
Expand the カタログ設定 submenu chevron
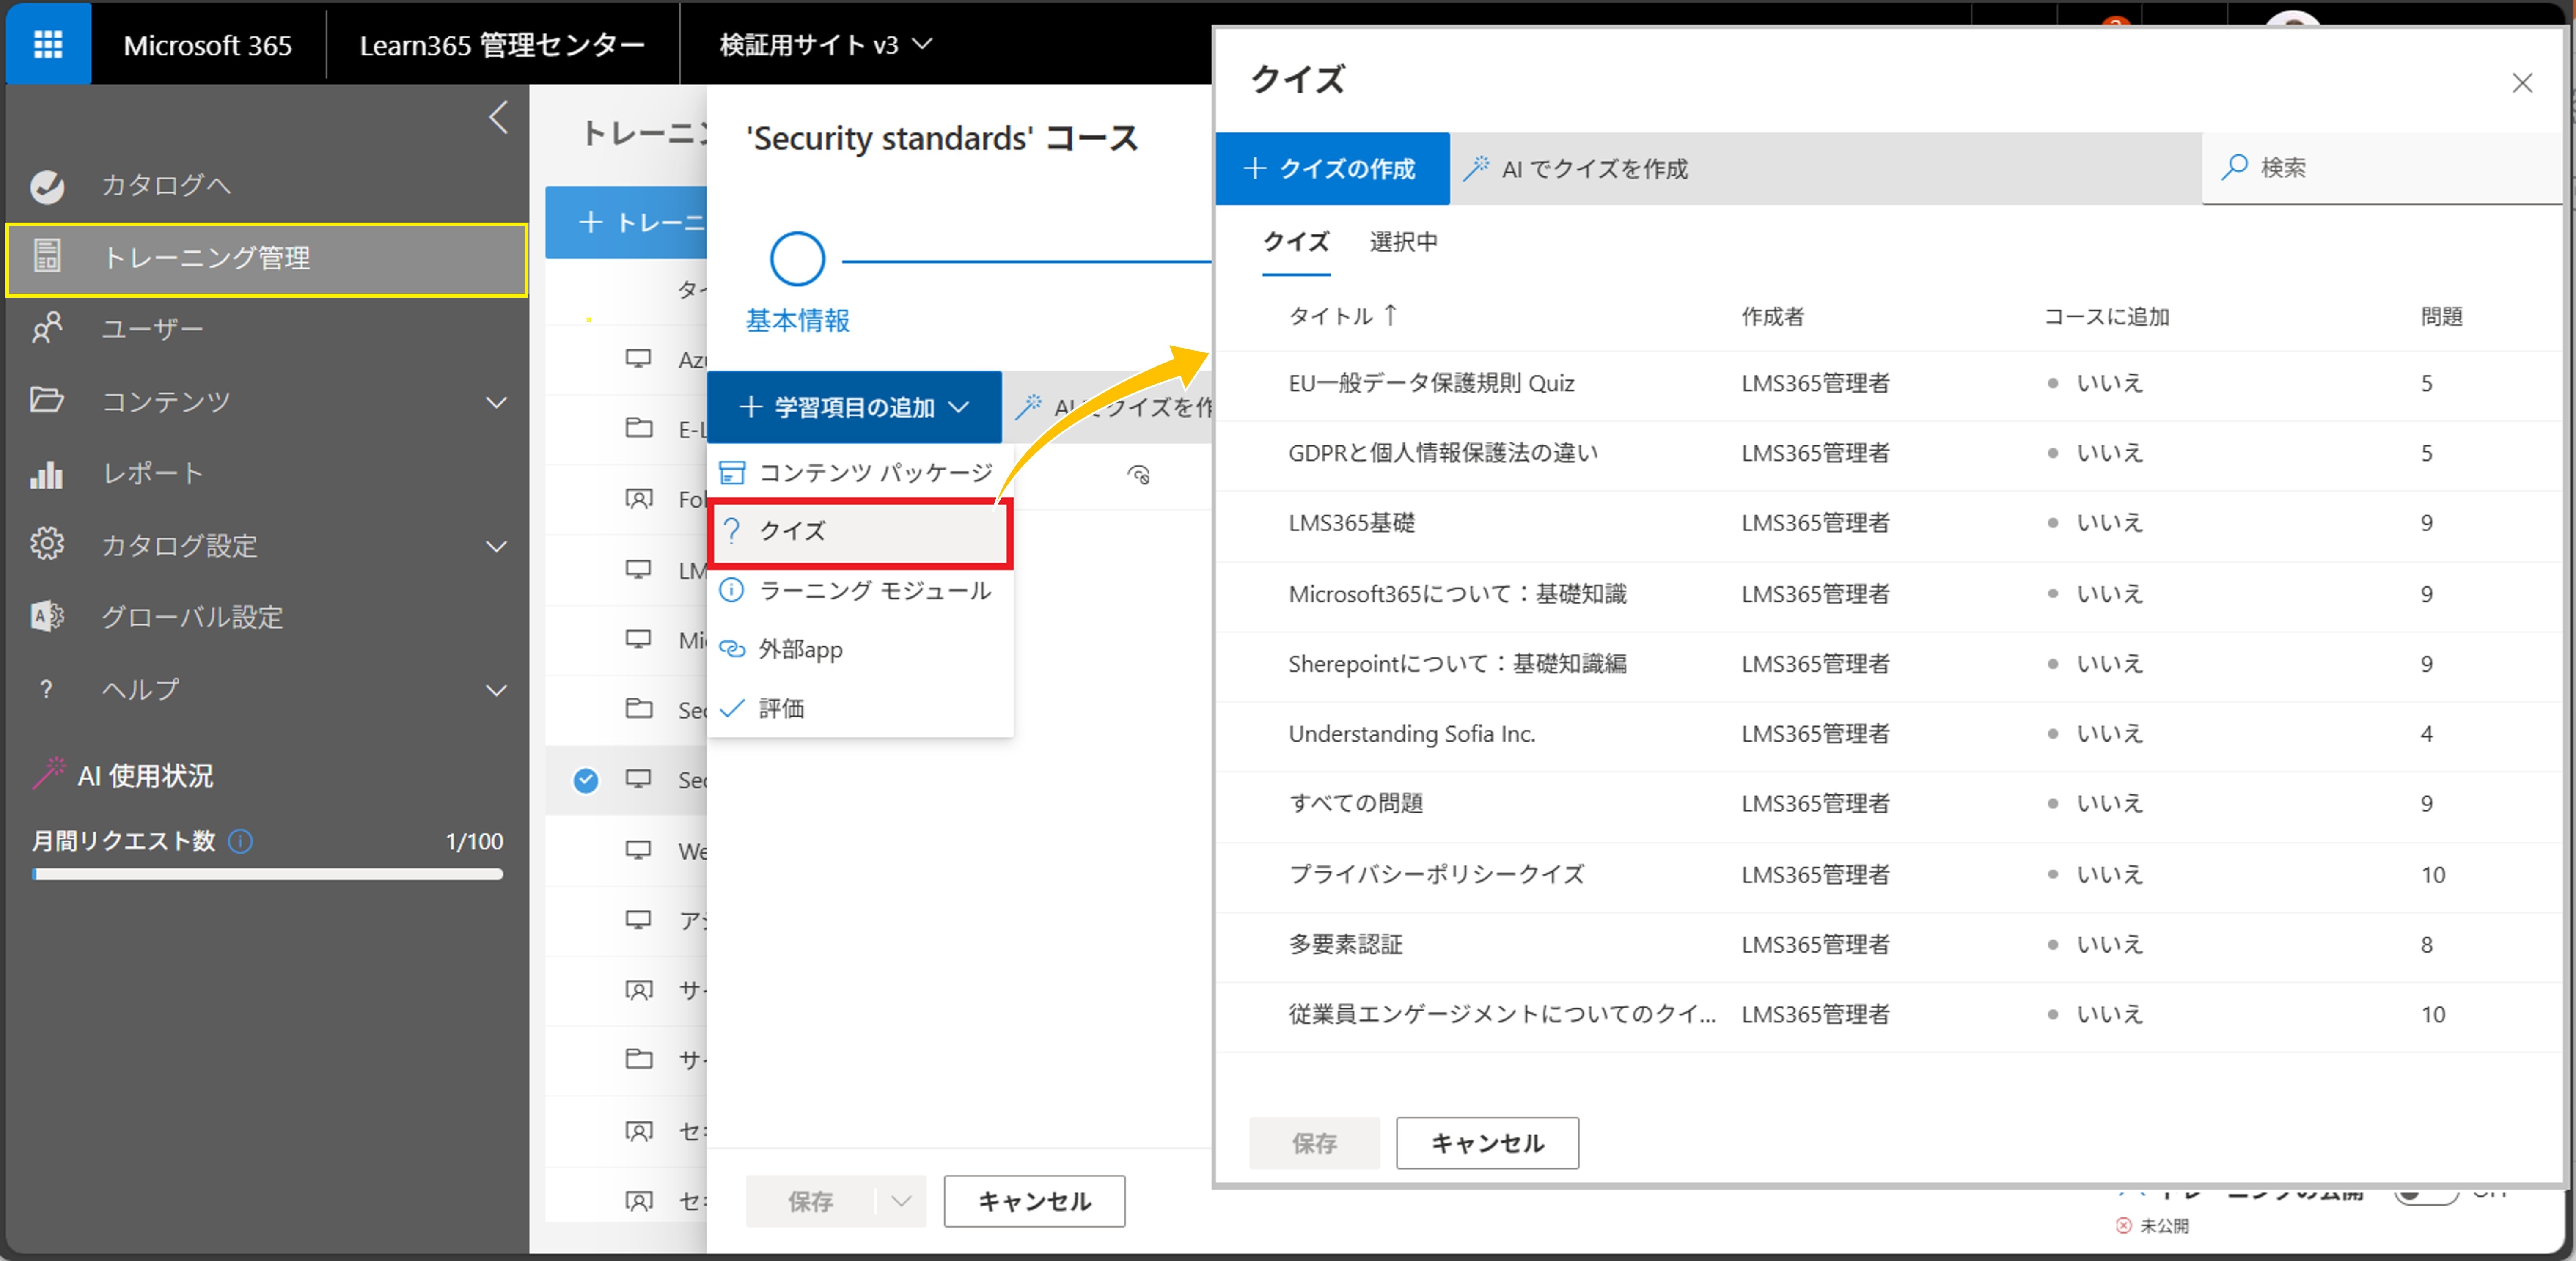coord(496,546)
